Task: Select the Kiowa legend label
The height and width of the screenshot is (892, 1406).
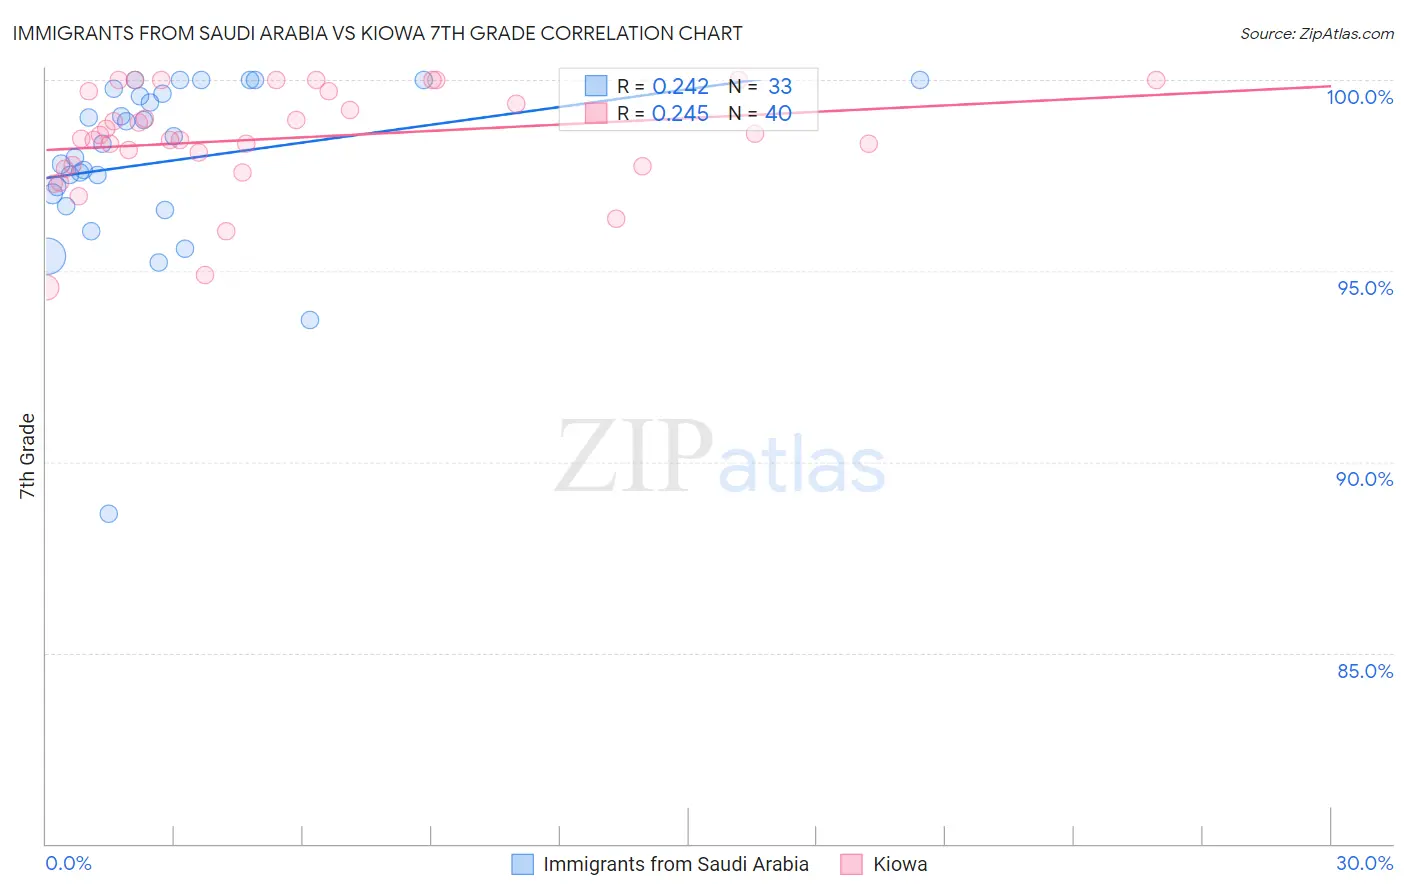Action: point(900,864)
